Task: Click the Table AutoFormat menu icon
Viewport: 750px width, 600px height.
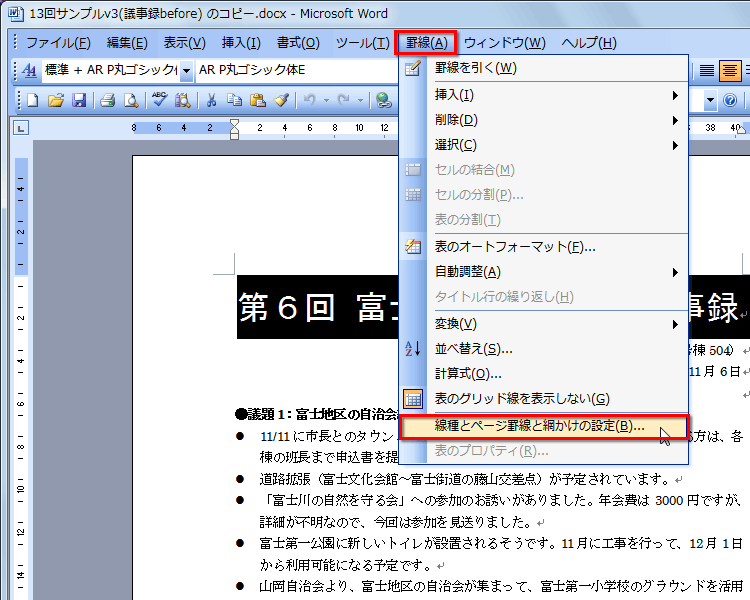Action: [413, 247]
